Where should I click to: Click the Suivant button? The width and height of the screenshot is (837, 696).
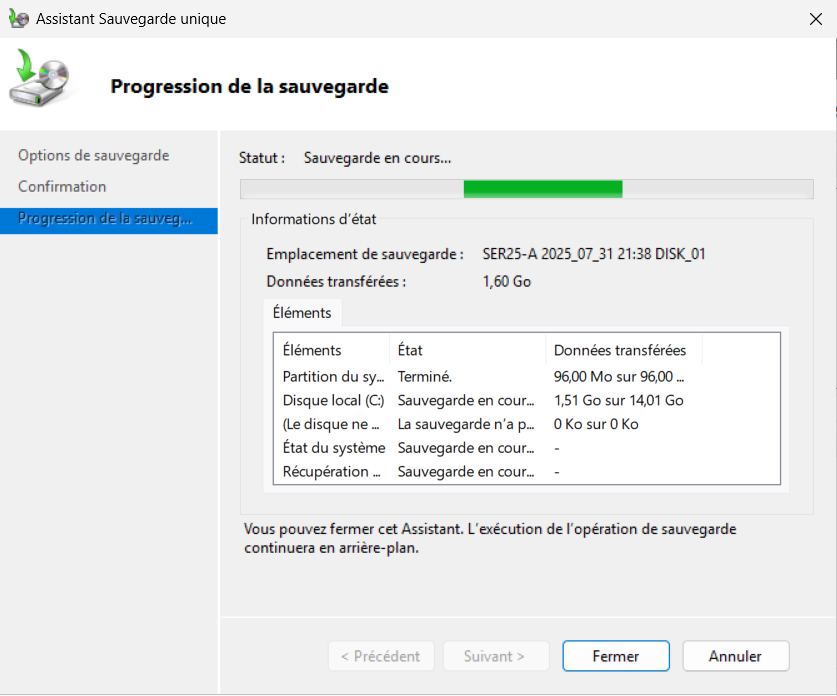(x=495, y=656)
